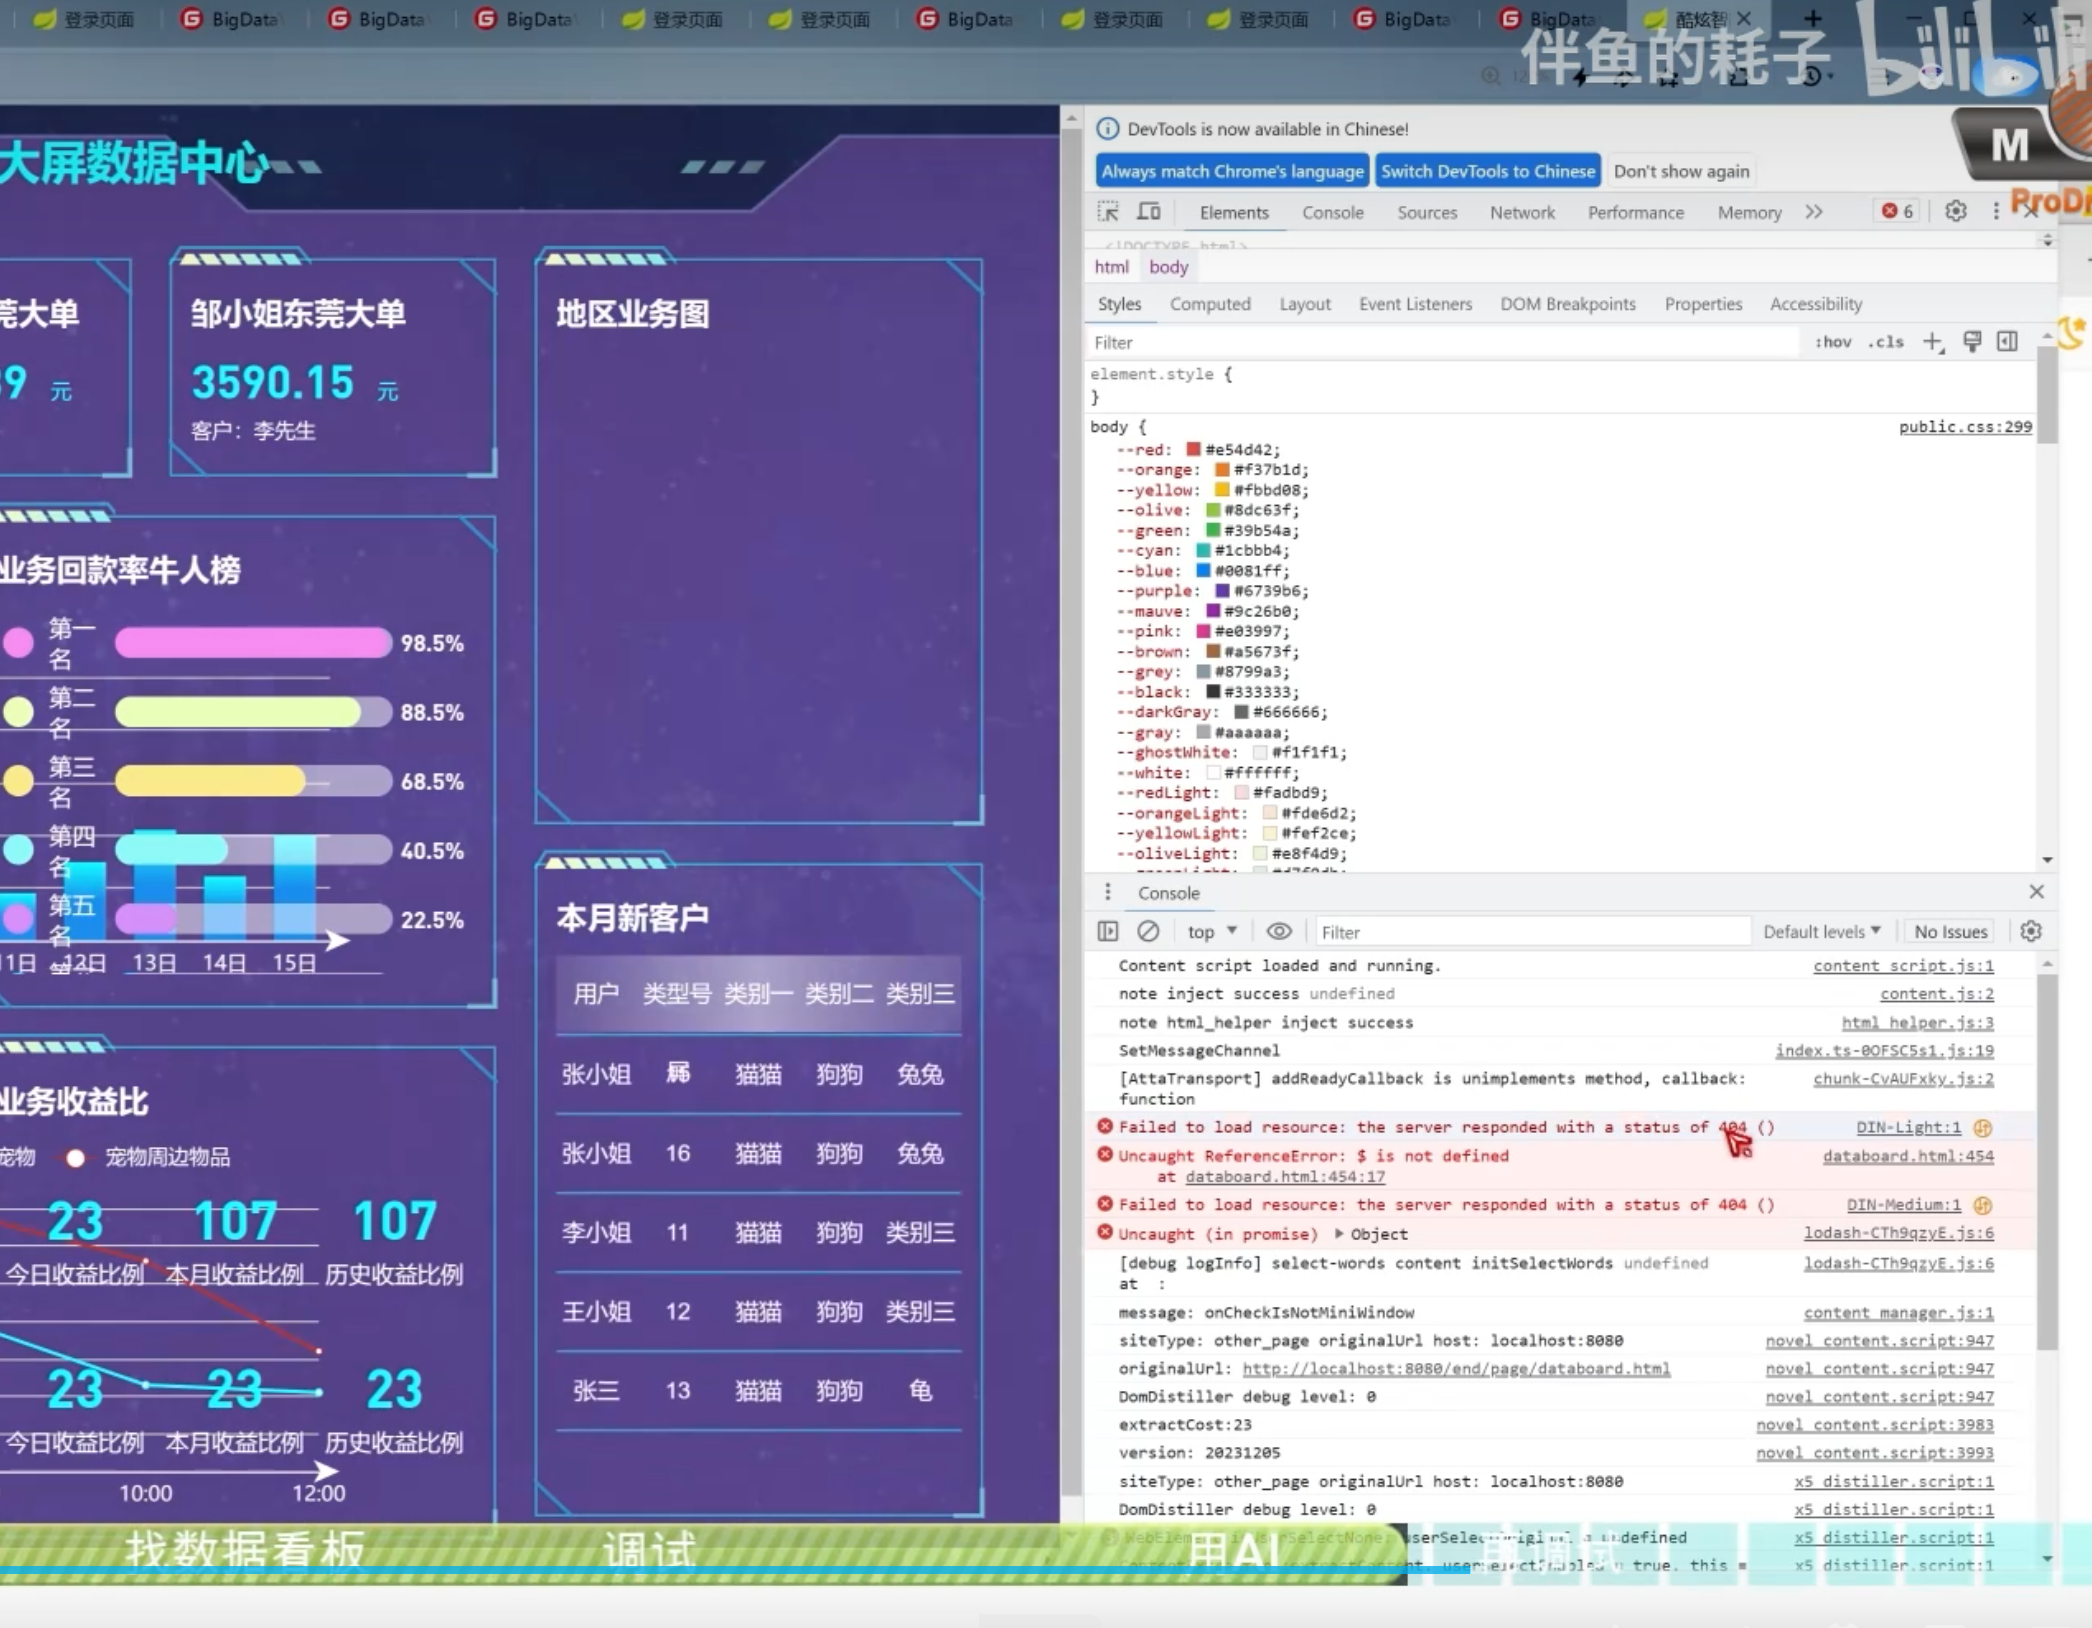Open the Default levels dropdown
The height and width of the screenshot is (1628, 2092).
point(1822,931)
